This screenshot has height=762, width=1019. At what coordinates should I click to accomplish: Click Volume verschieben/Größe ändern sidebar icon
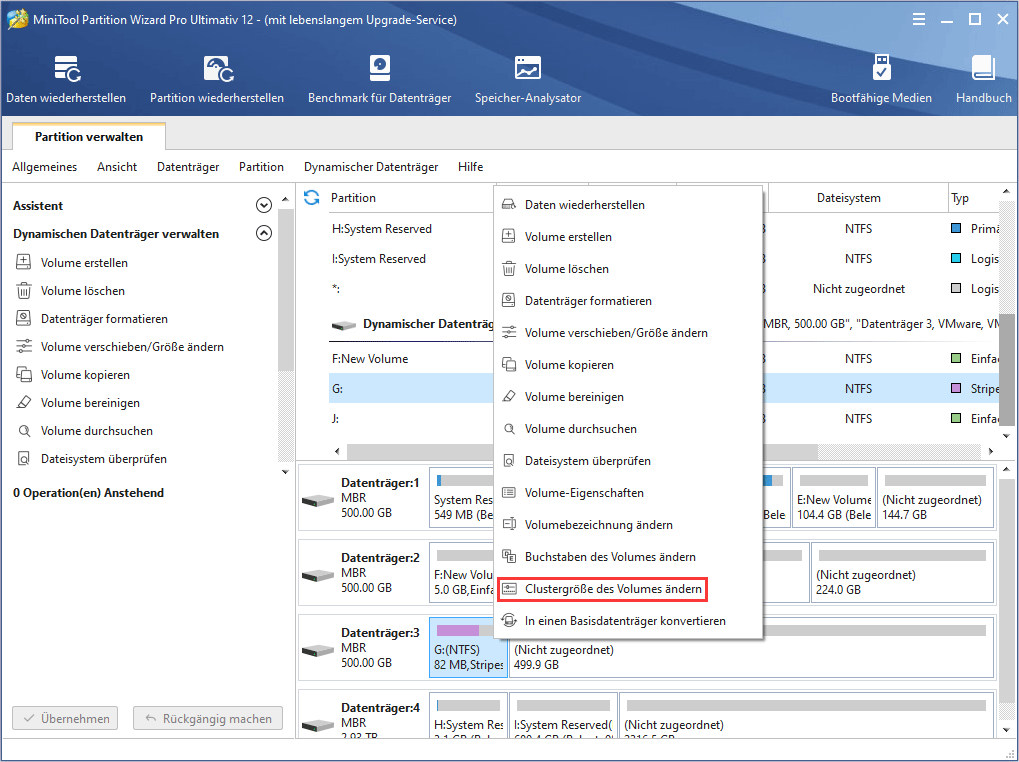[x=23, y=346]
